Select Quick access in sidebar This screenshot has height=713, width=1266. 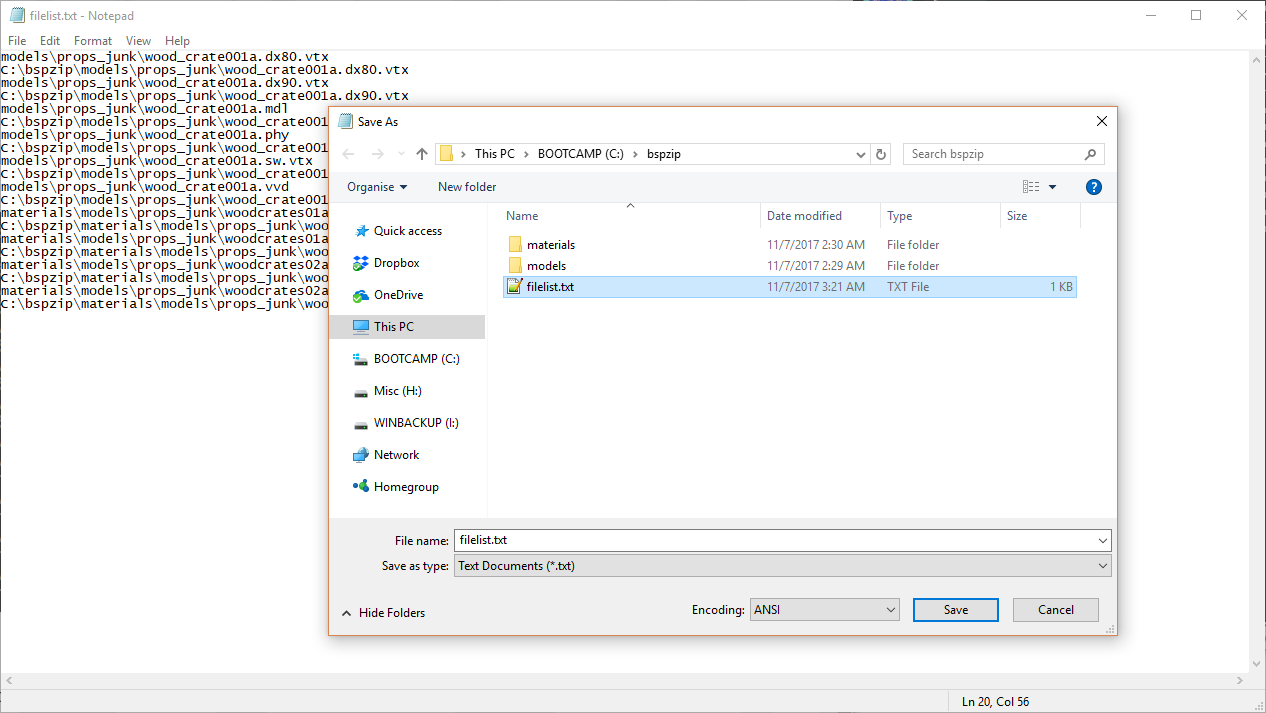(x=407, y=231)
